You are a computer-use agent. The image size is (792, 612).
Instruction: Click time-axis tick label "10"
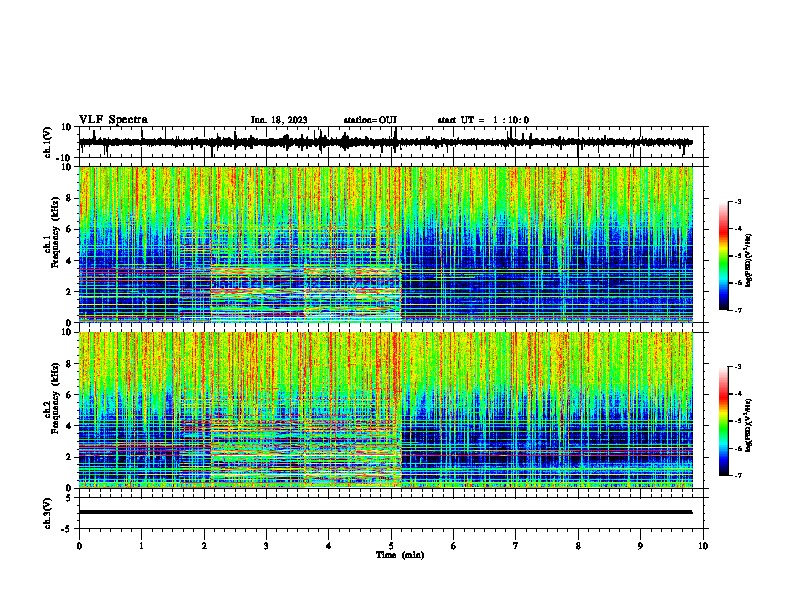coord(703,546)
